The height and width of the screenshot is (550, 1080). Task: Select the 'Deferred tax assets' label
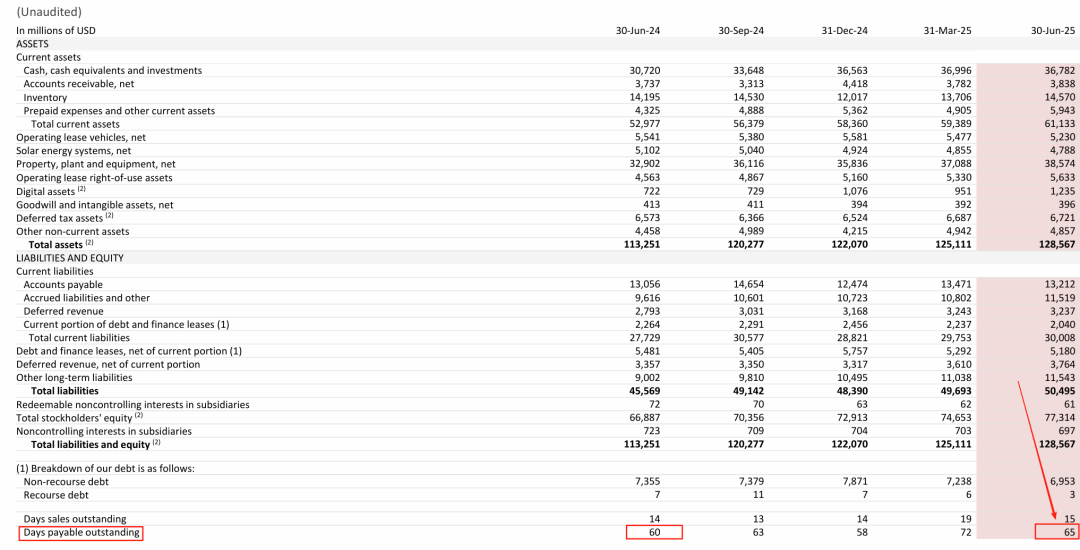[59, 218]
